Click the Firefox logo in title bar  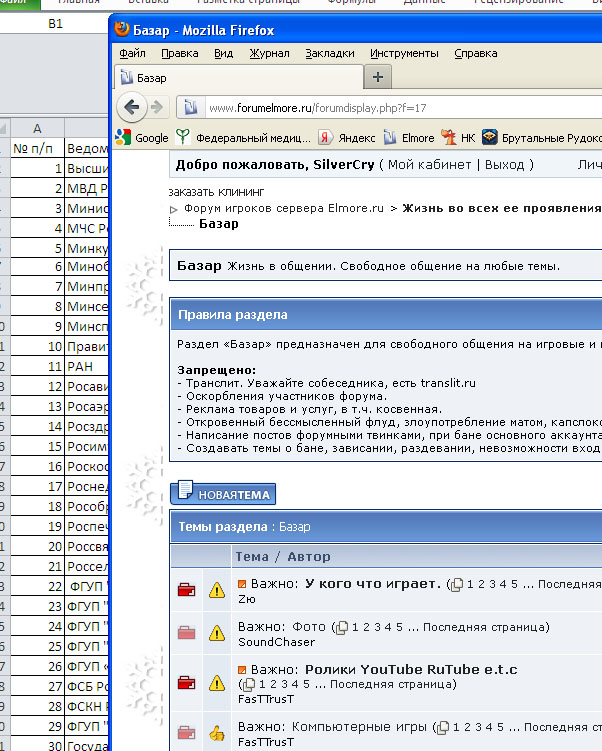pyautogui.click(x=122, y=29)
